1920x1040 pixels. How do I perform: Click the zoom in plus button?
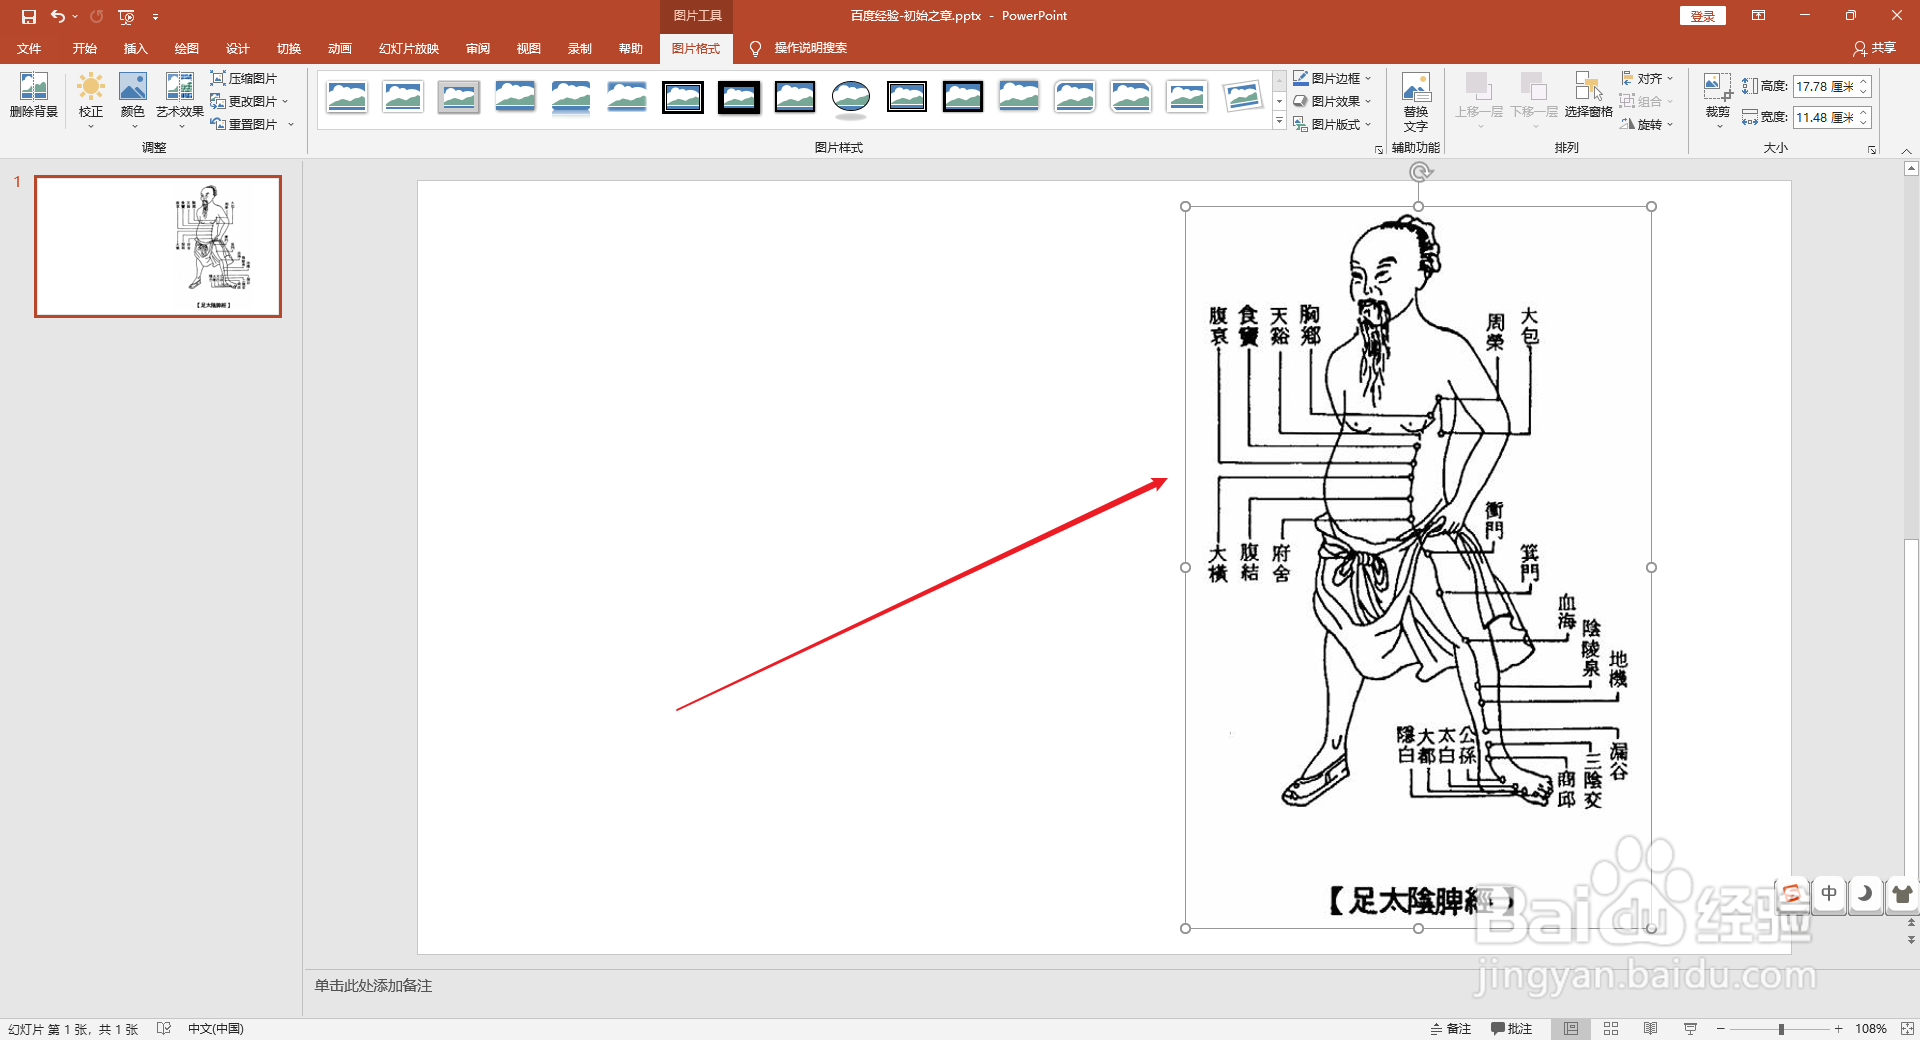1839,1028
